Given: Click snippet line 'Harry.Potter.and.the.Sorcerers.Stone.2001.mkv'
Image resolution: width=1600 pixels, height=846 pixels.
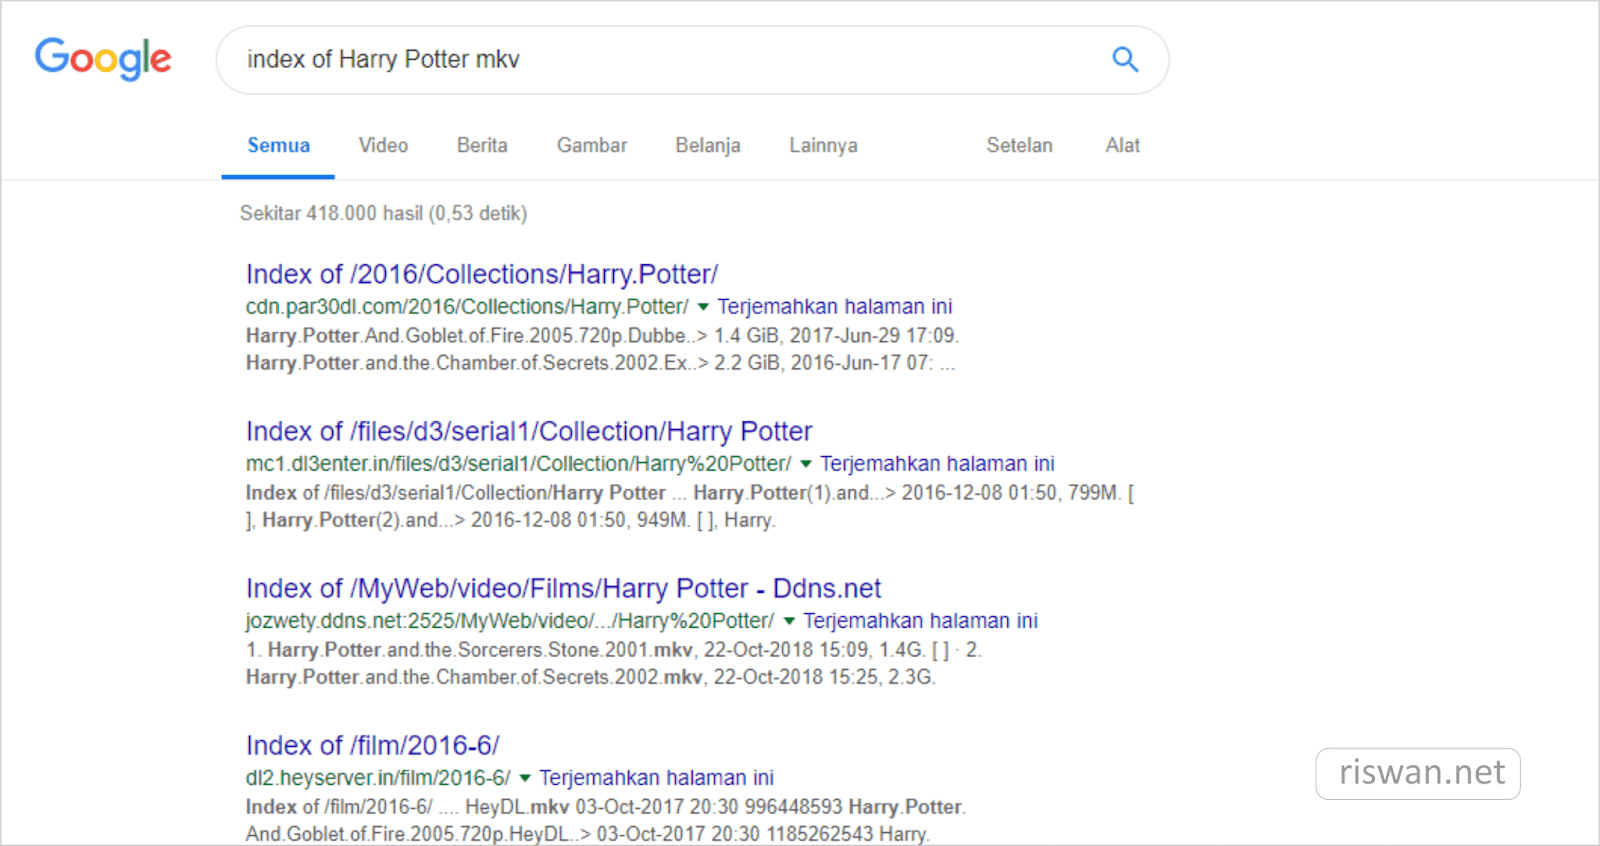Looking at the screenshot, I should pos(614,650).
